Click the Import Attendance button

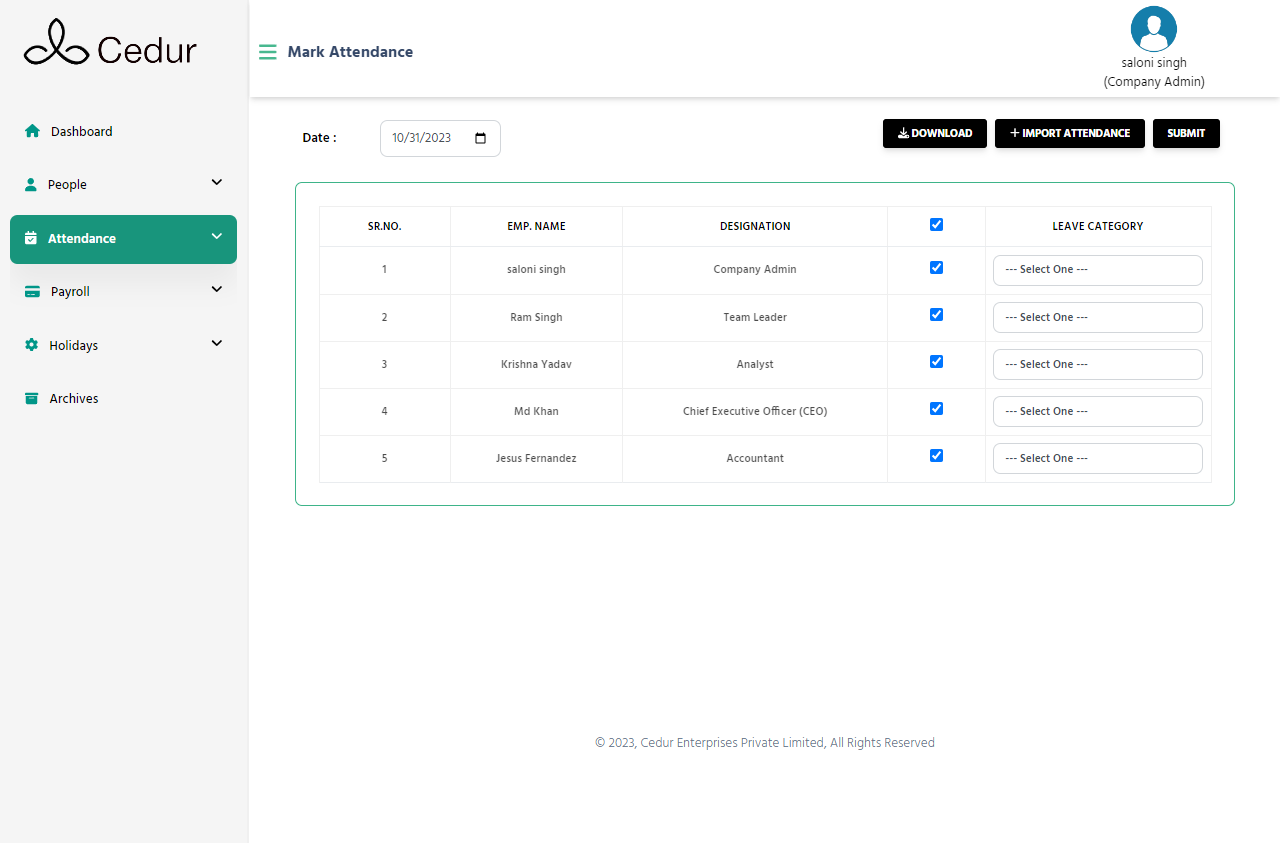coord(1069,133)
